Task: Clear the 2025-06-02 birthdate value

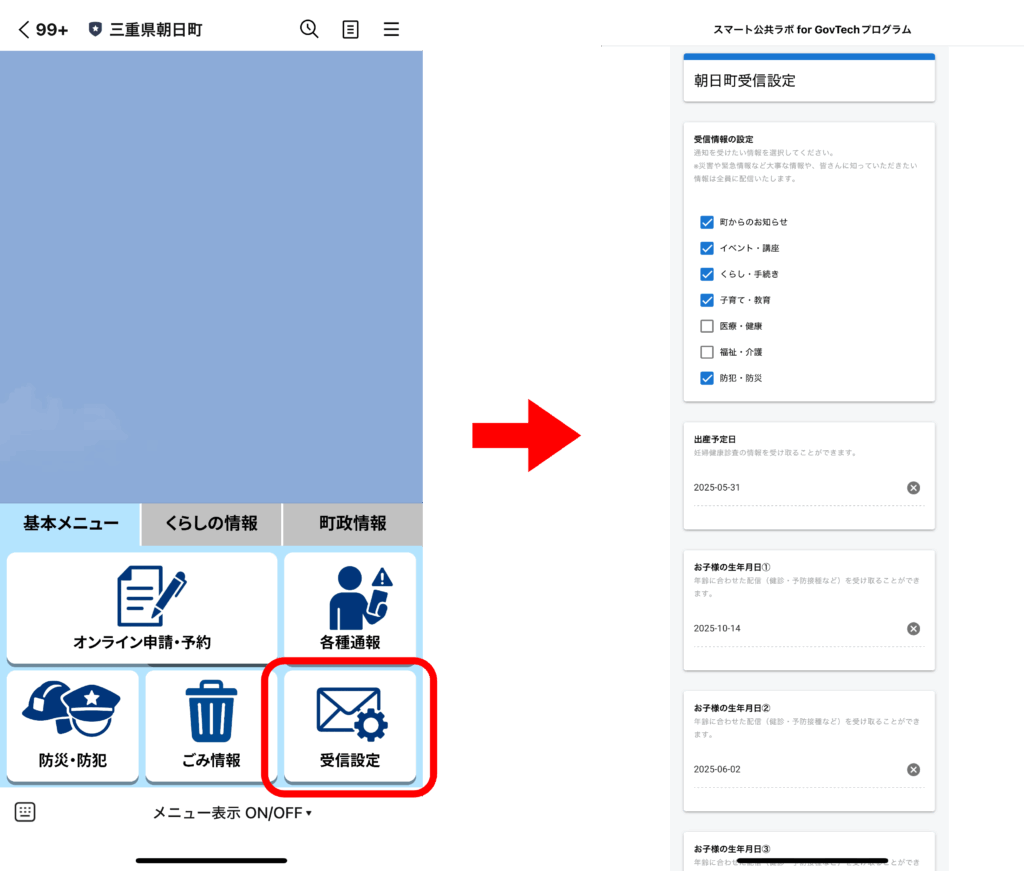Action: tap(913, 770)
